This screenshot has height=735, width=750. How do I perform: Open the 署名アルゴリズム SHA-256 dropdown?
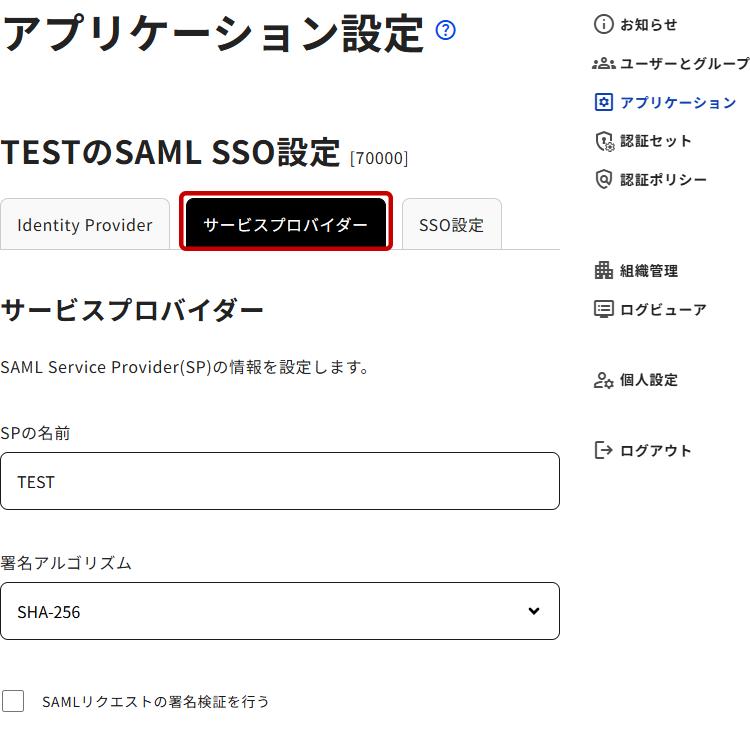coord(279,611)
